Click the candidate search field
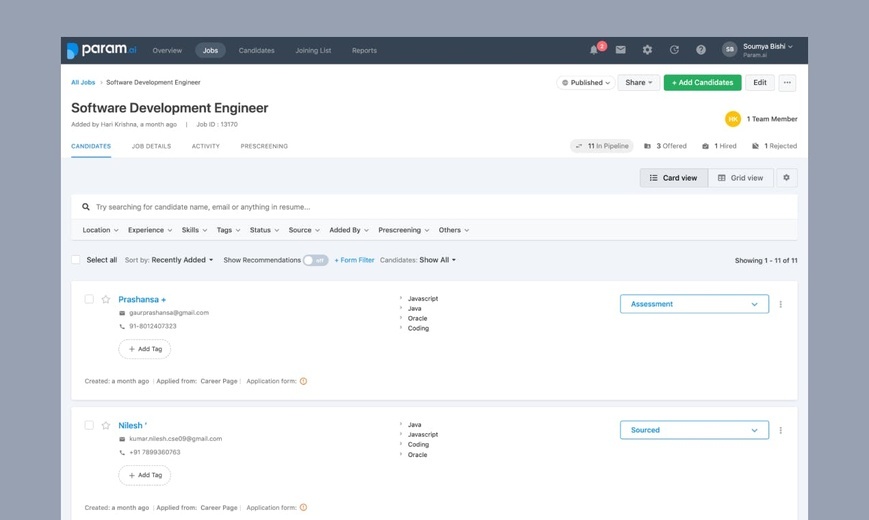The height and width of the screenshot is (520, 869). (x=434, y=207)
